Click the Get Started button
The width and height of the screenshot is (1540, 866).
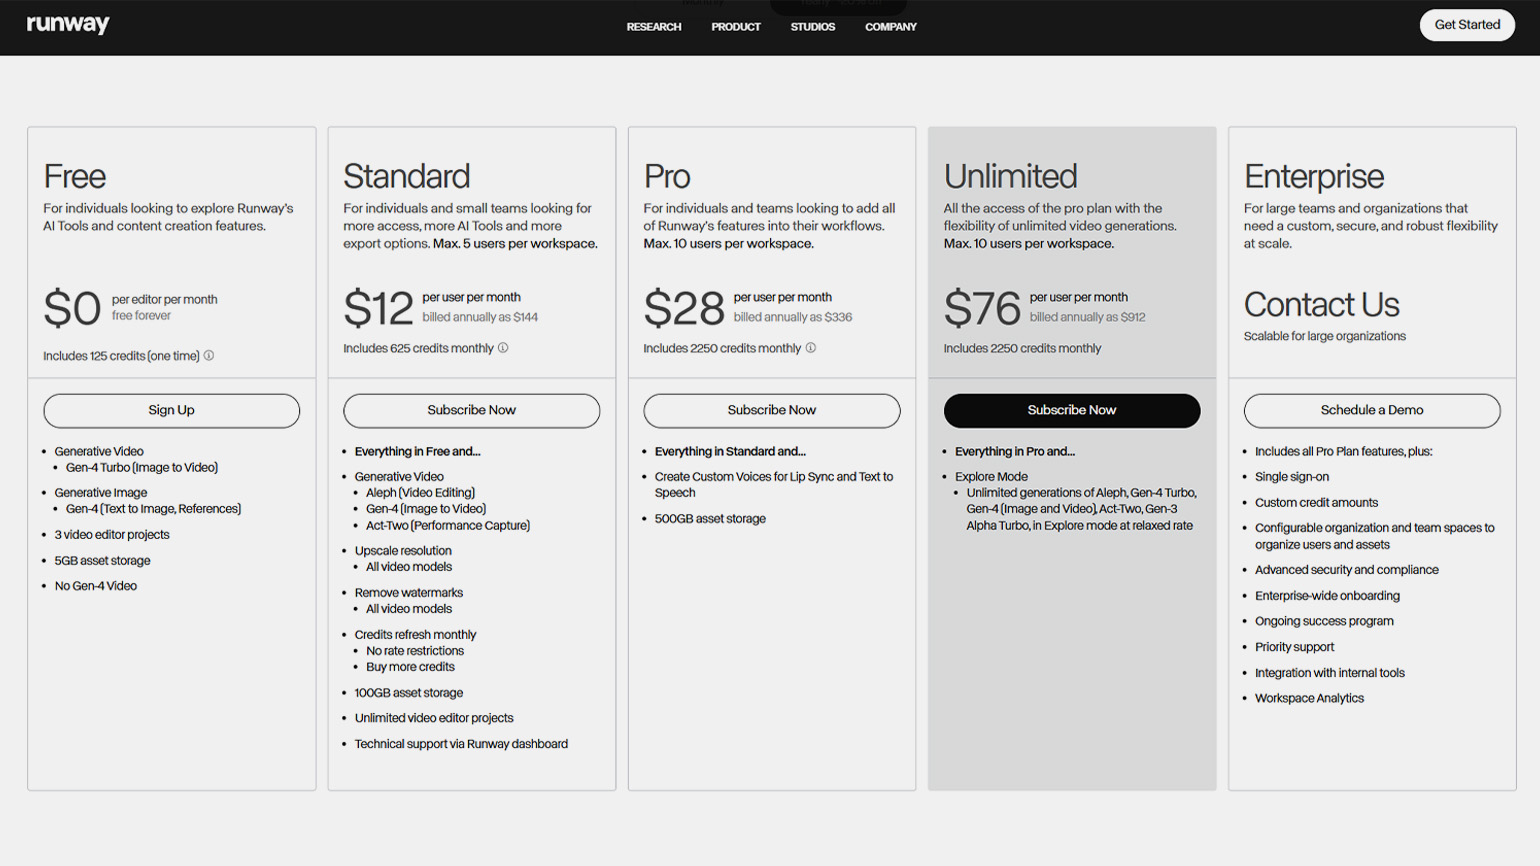pyautogui.click(x=1467, y=25)
